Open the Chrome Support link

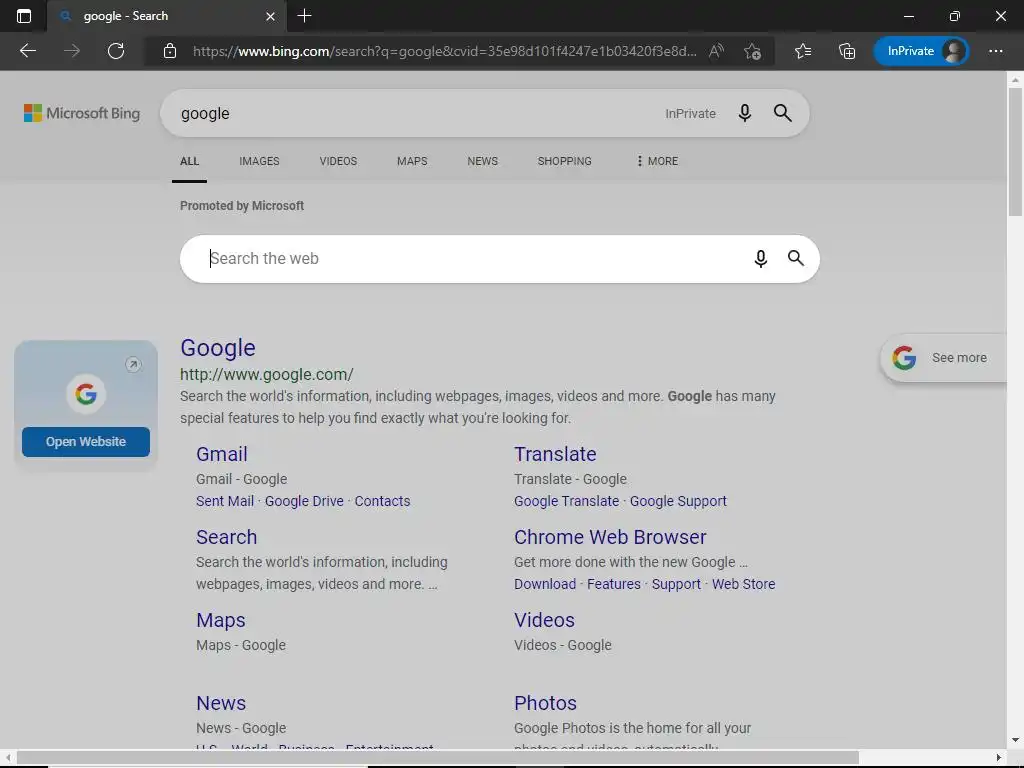(676, 584)
